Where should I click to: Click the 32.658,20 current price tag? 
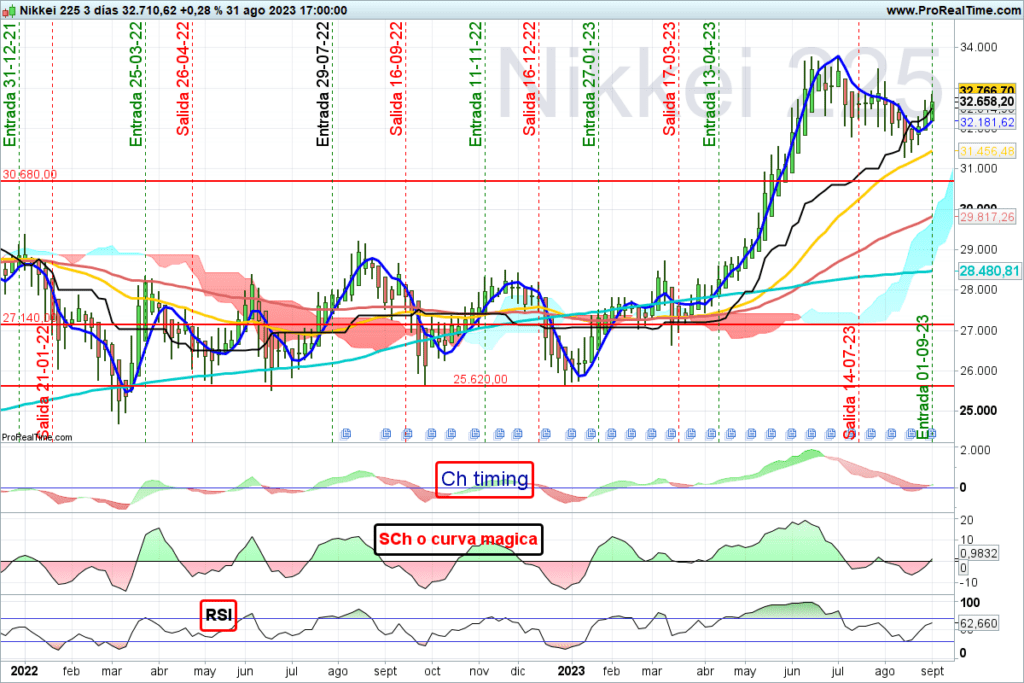(x=987, y=101)
